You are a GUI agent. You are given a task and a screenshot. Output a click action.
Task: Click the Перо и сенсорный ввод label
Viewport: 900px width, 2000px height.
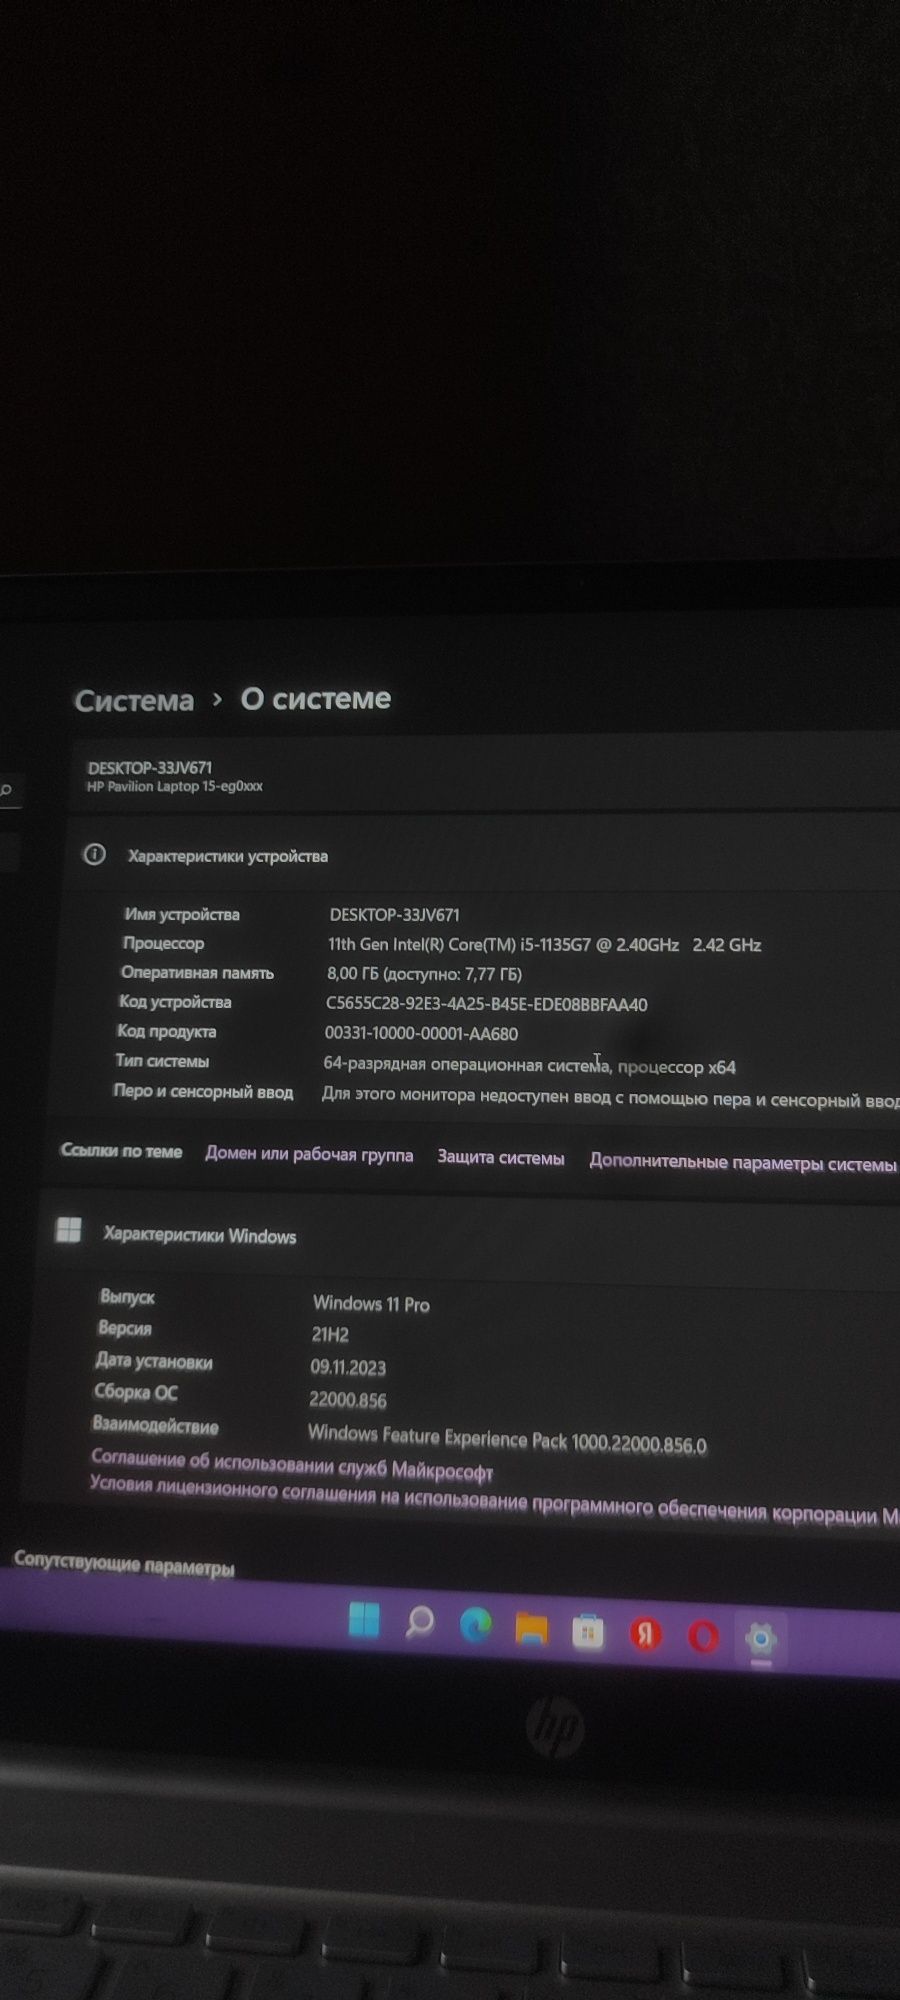(203, 1091)
